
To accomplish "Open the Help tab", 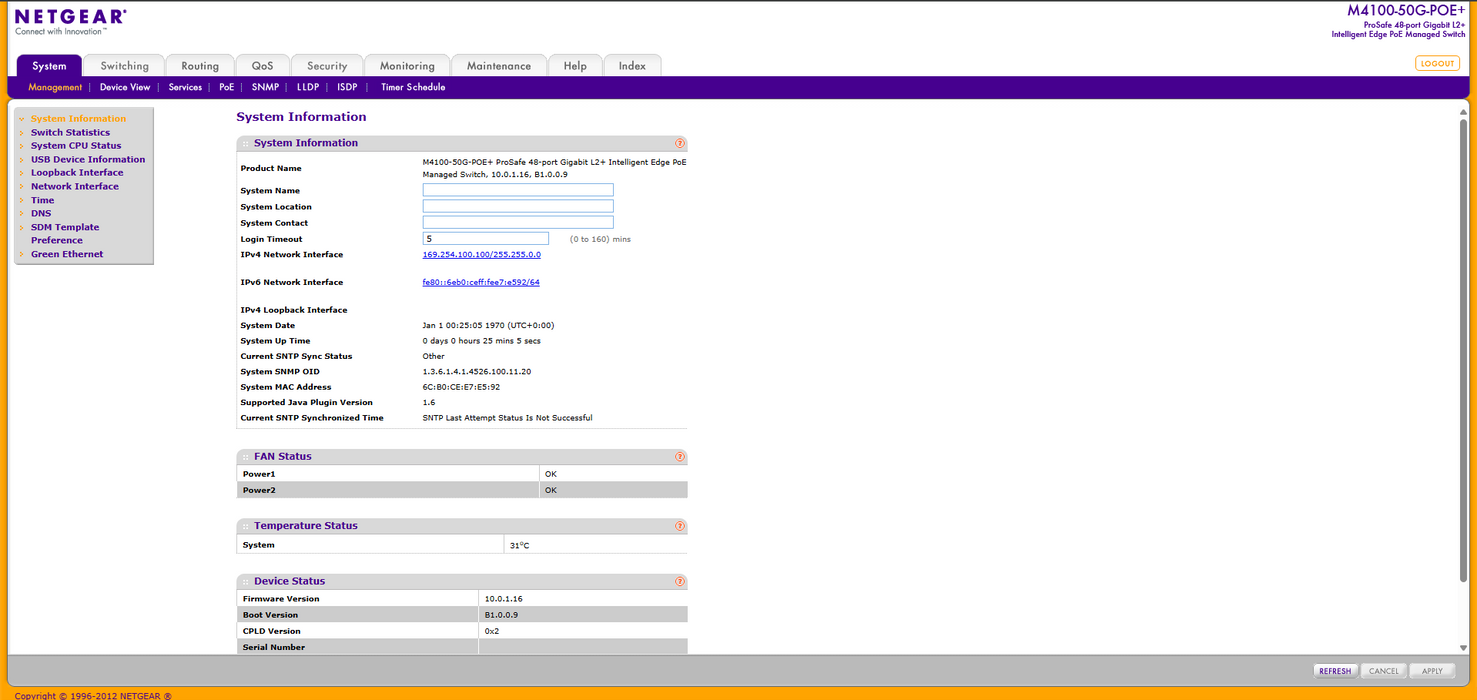I will point(575,66).
